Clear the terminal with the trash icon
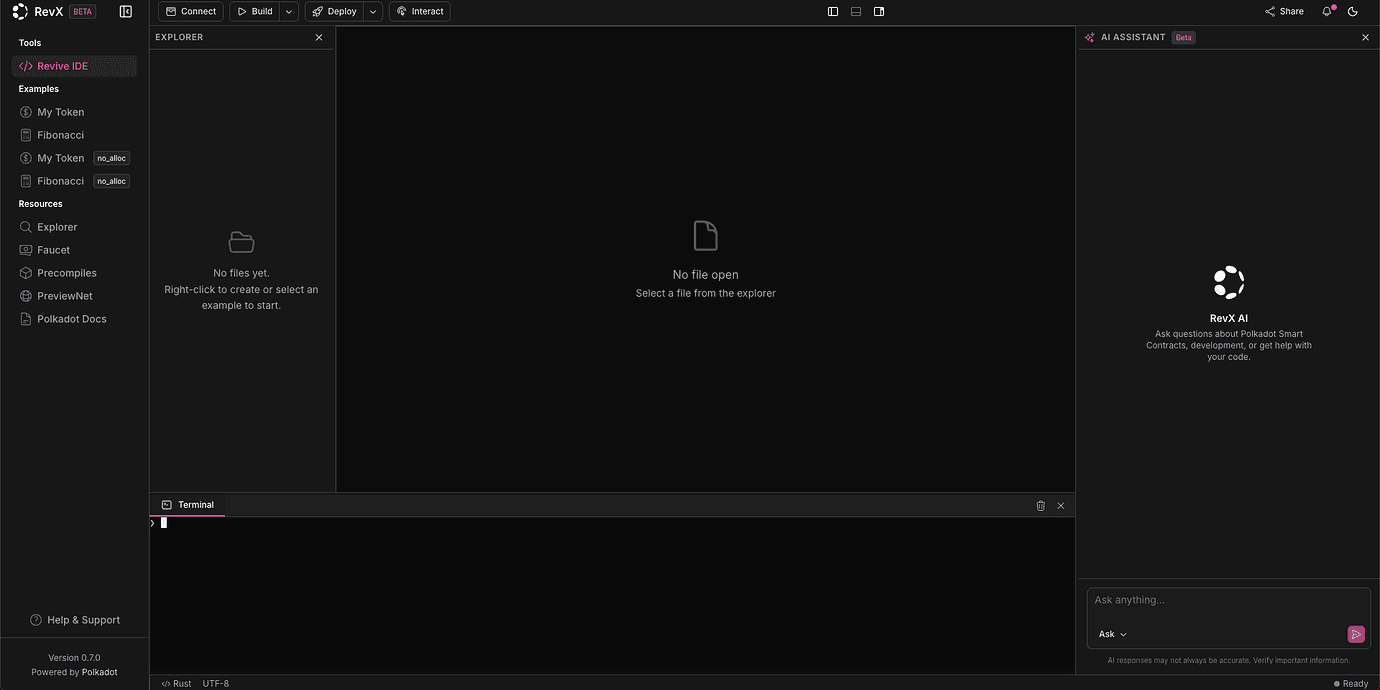 (x=1040, y=505)
